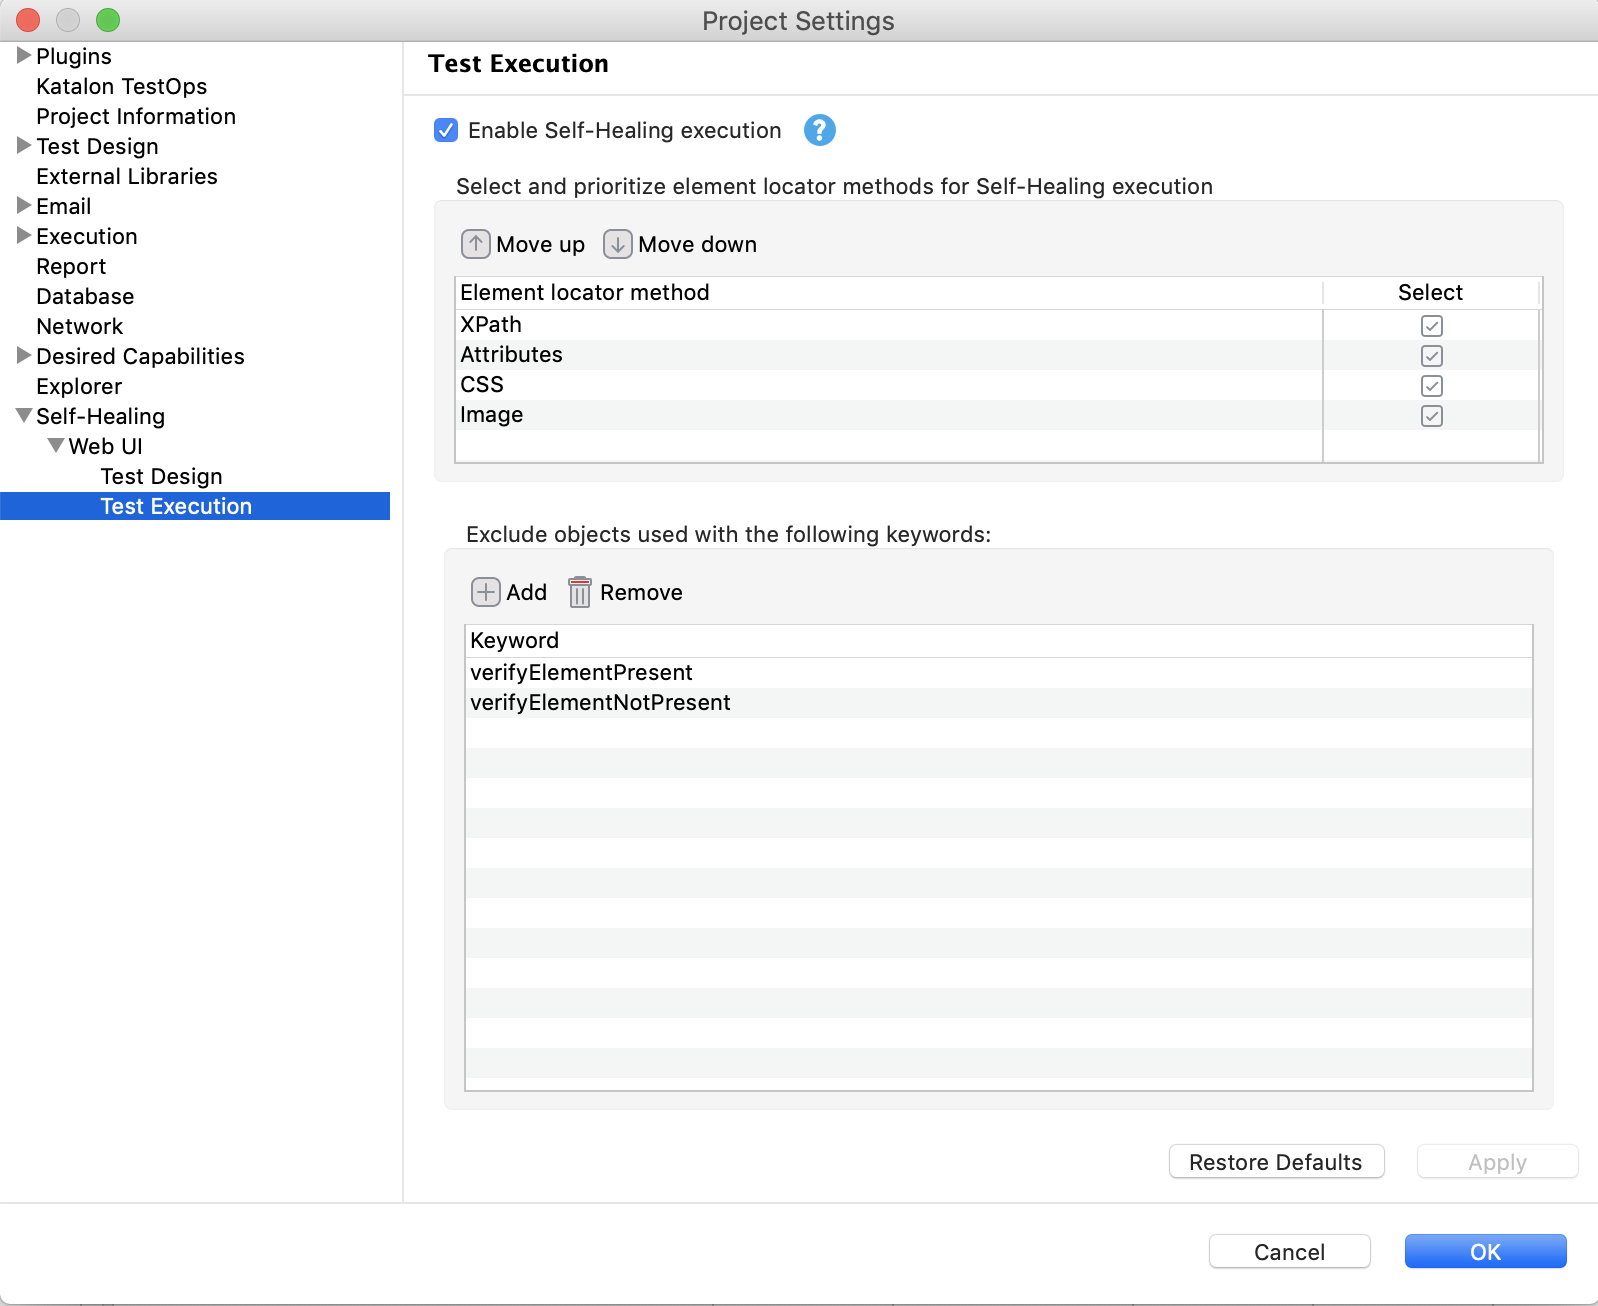Open the Self-Healing help question mark icon
1598x1306 pixels.
(819, 130)
